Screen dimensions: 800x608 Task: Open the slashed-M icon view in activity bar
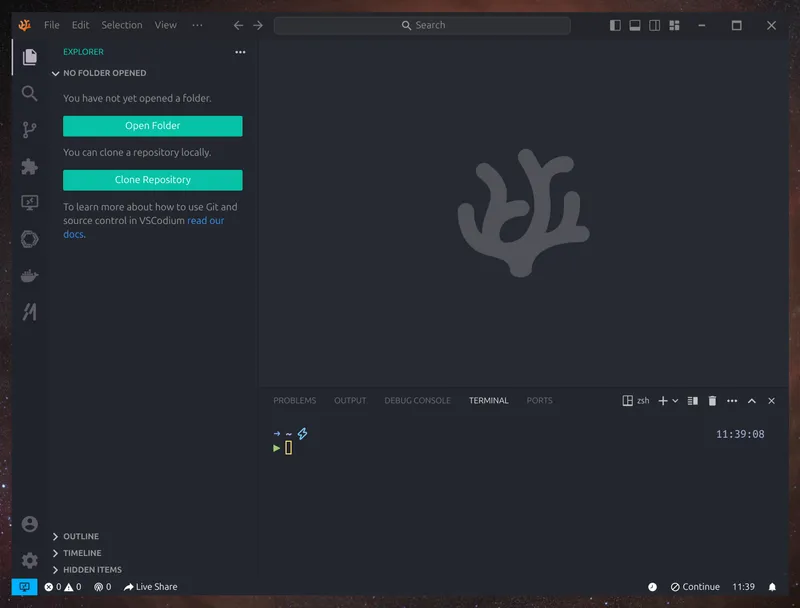pos(30,312)
